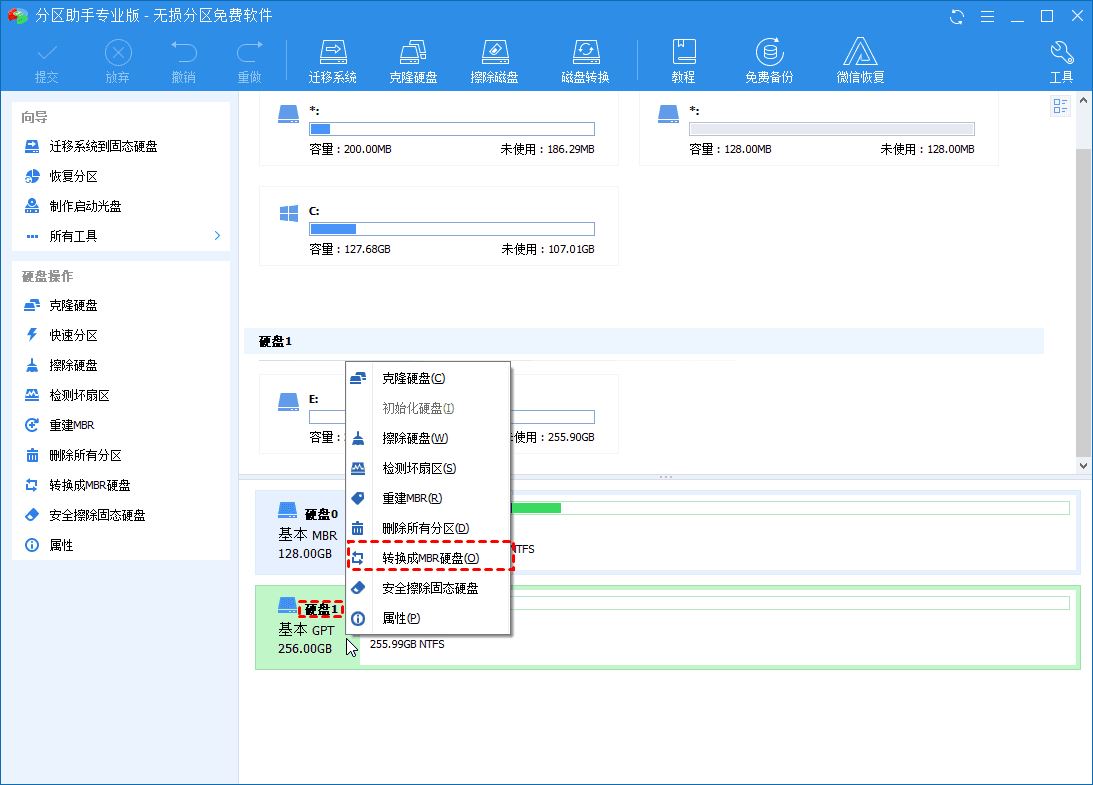
Task: Expand the 所有工具 arrow in the wizard panel
Action: 217,236
